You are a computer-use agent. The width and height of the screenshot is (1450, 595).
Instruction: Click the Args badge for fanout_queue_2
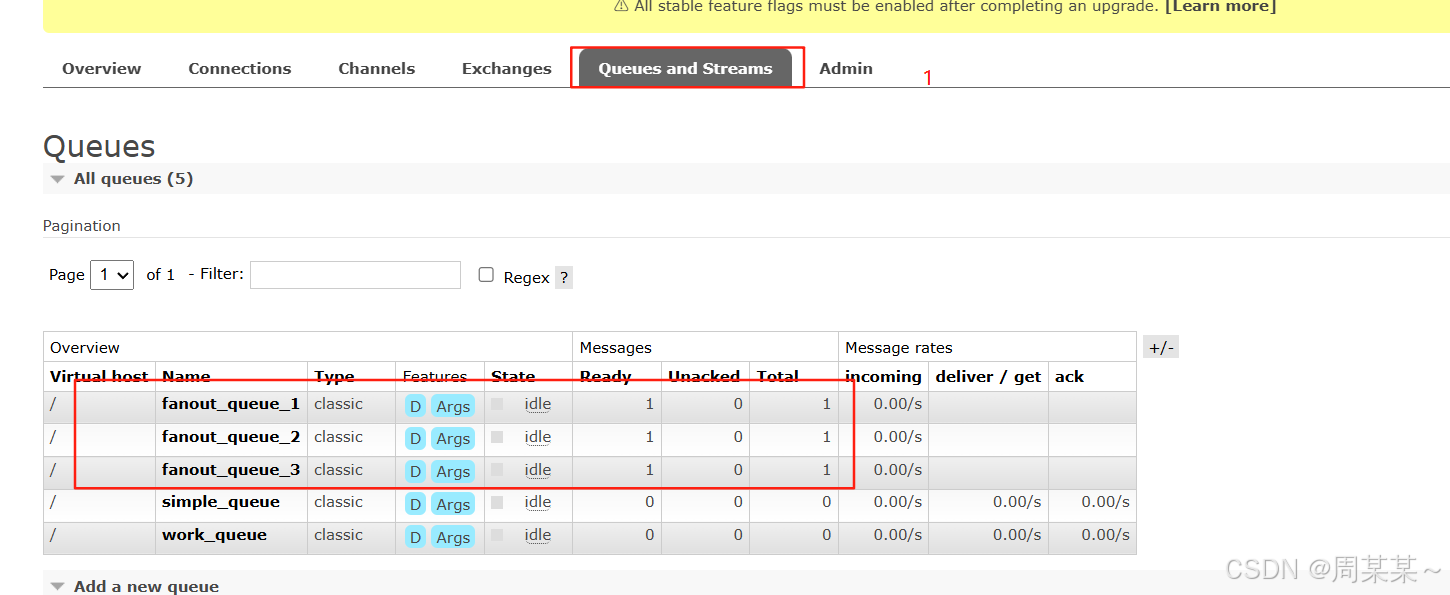coord(453,438)
